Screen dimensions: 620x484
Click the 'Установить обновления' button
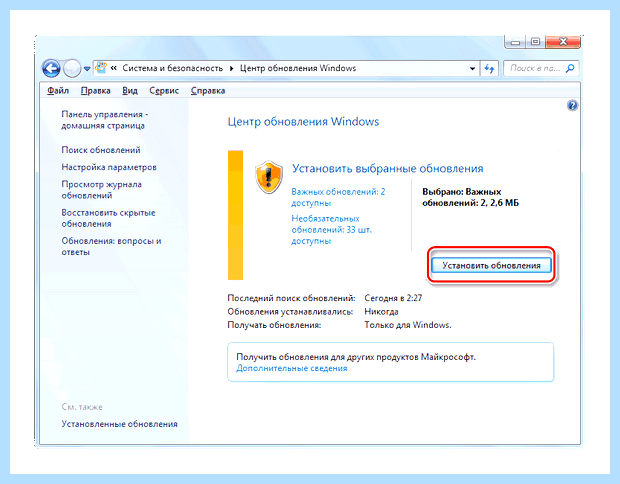[x=491, y=265]
